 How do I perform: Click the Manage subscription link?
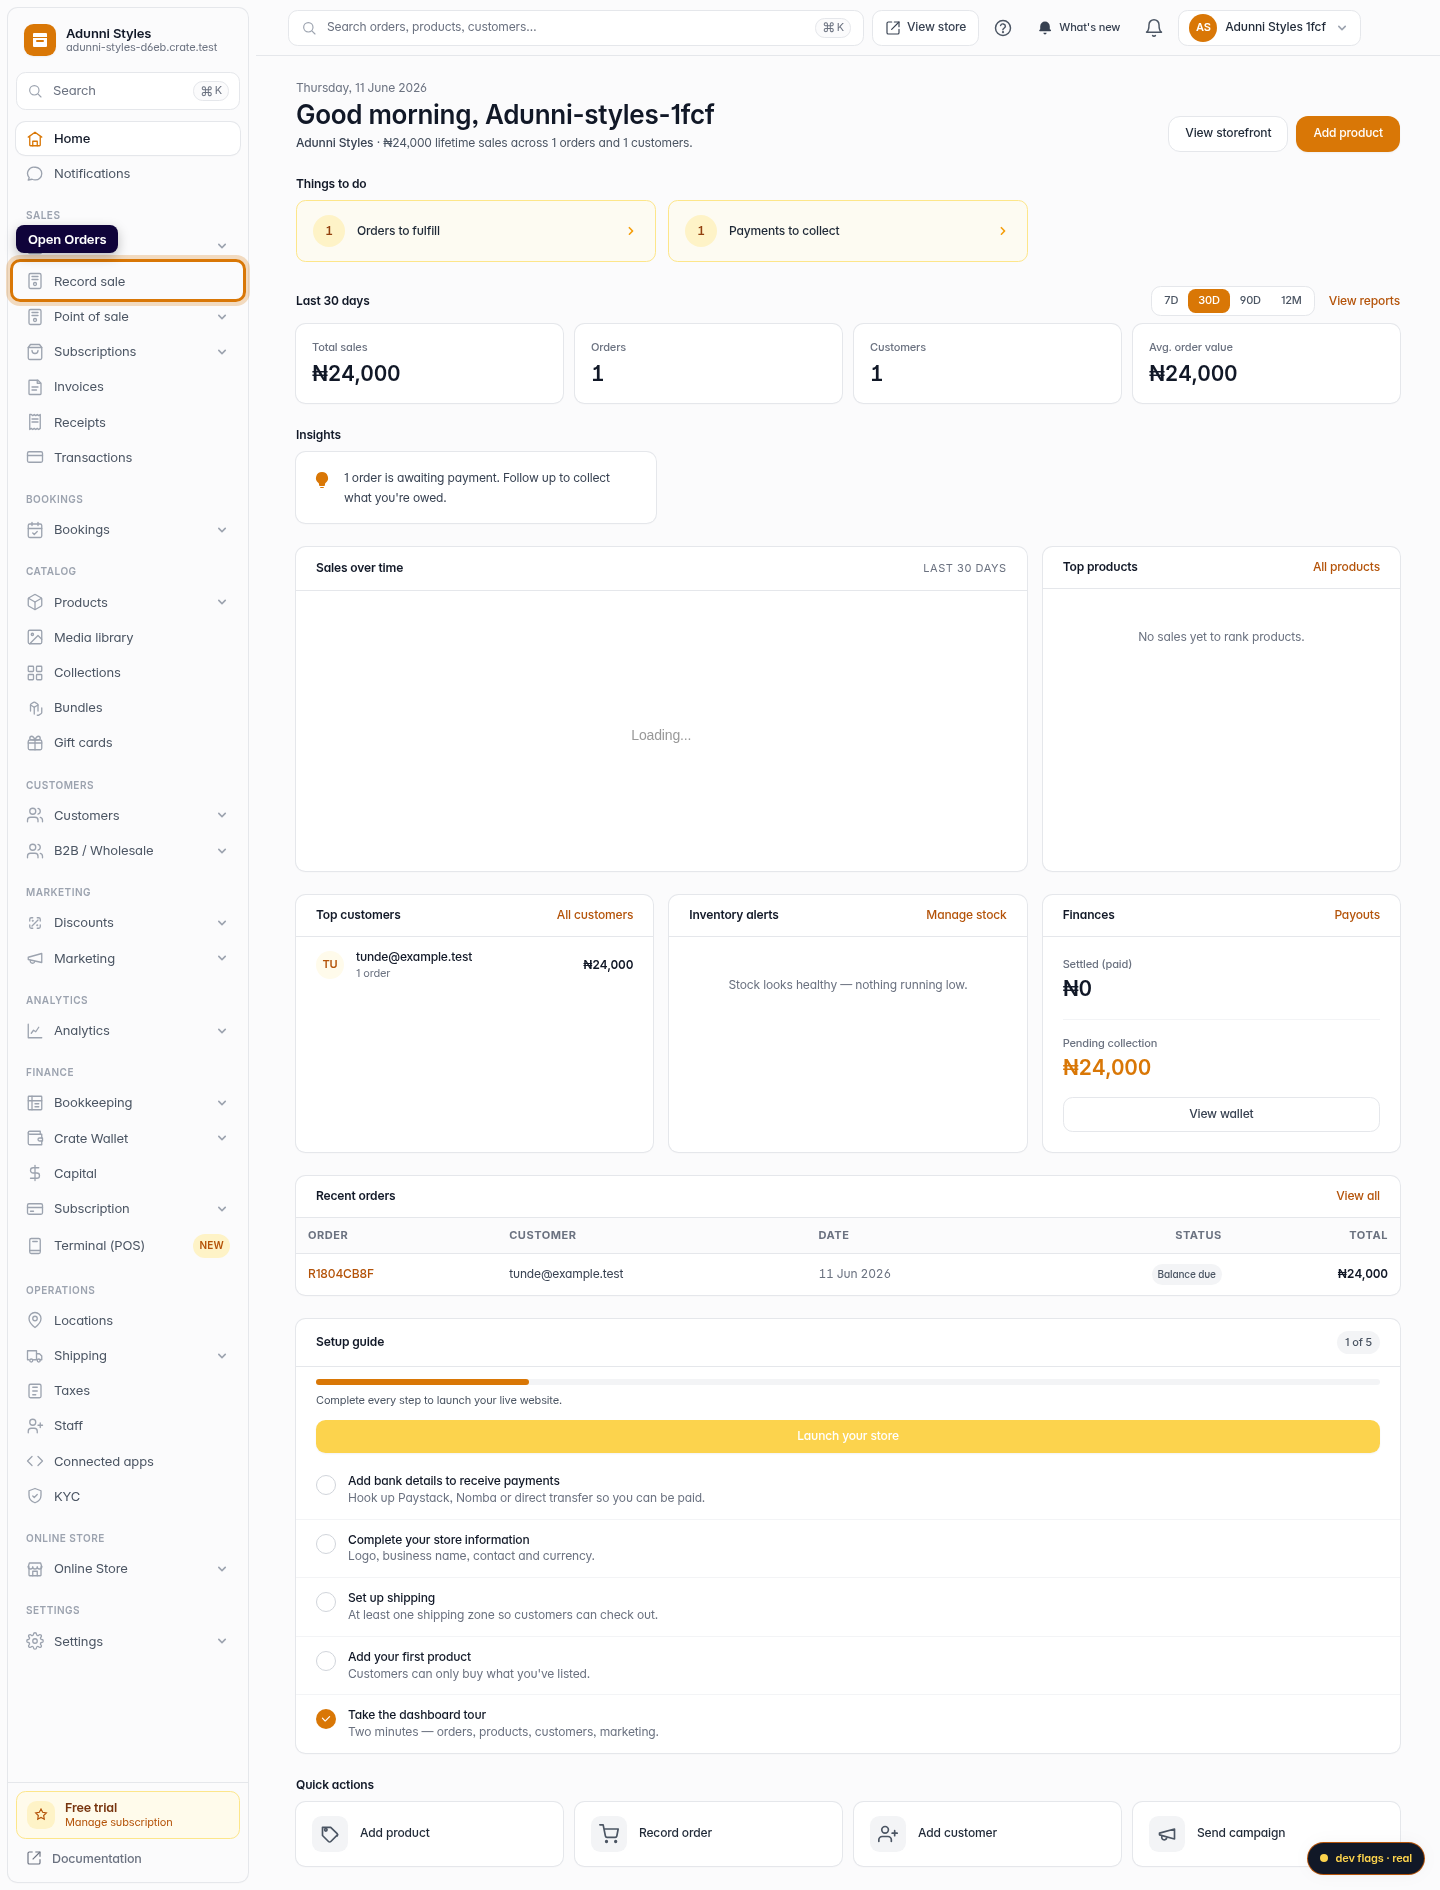click(119, 1822)
